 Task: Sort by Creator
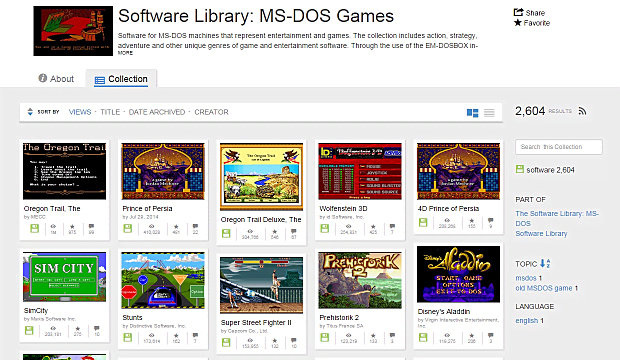coord(211,112)
